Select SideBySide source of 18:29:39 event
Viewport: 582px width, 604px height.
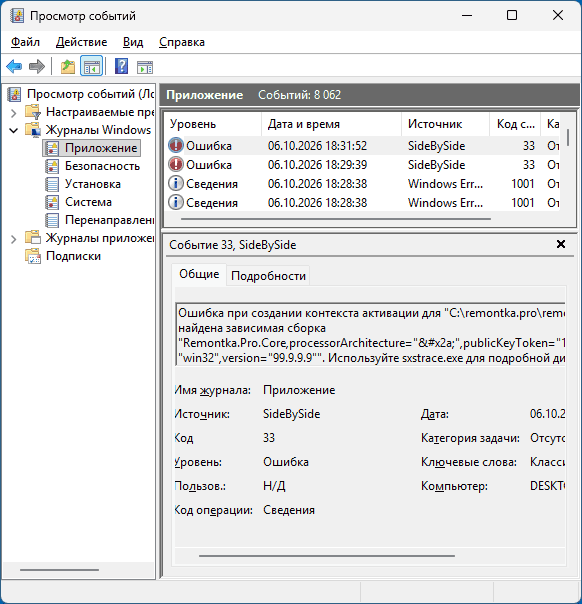436,164
